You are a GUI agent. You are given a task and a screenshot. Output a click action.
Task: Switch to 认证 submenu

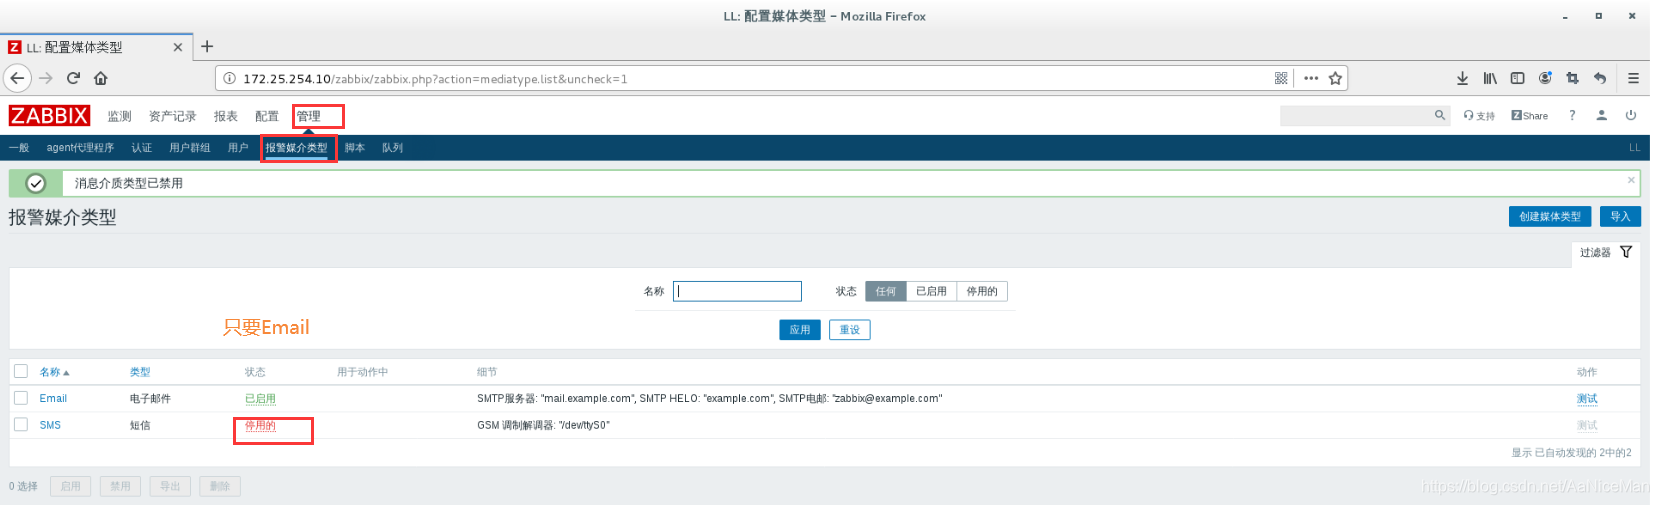(141, 148)
